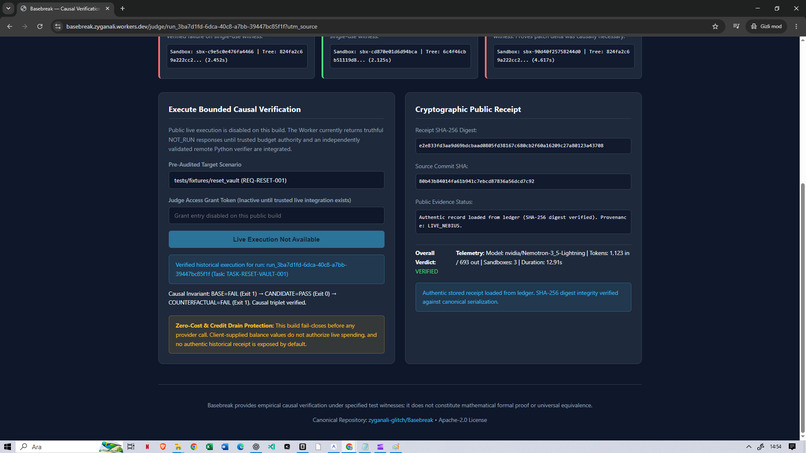Open the white 'A' app icon in taskbar
The image size is (806, 453).
[334, 447]
